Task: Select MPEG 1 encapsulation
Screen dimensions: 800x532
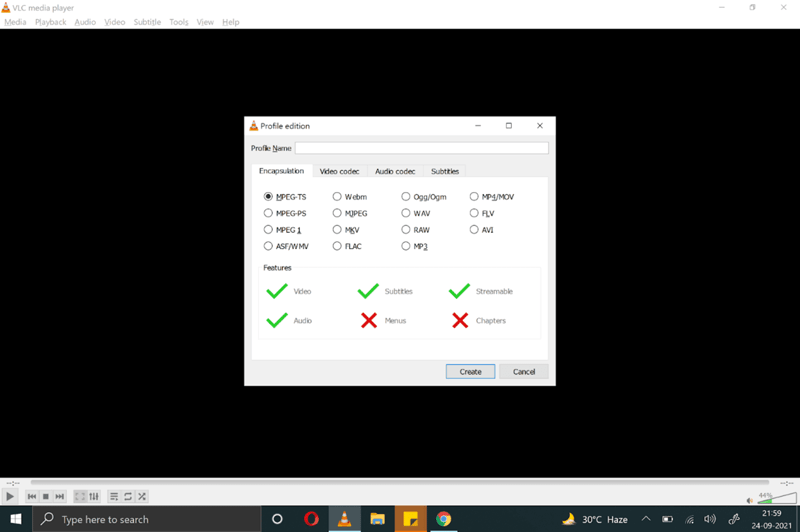Action: pyautogui.click(x=282, y=230)
